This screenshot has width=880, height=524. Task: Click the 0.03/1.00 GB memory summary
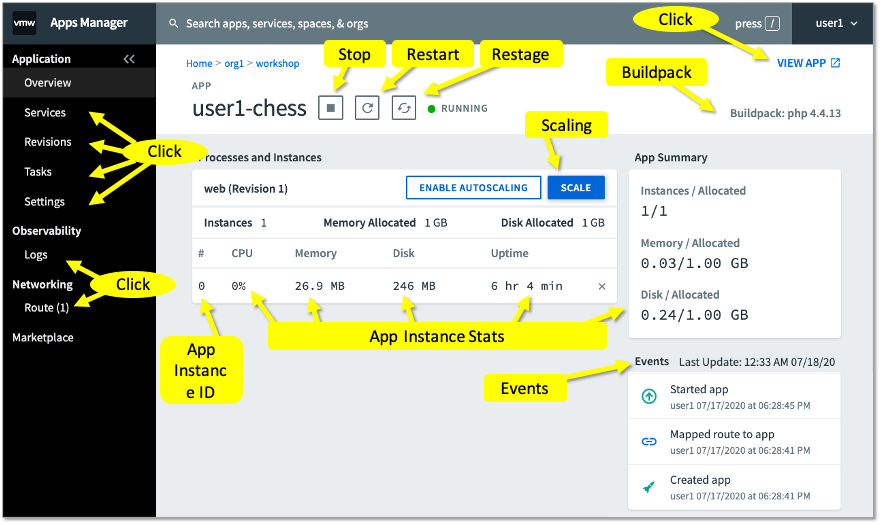pyautogui.click(x=694, y=263)
